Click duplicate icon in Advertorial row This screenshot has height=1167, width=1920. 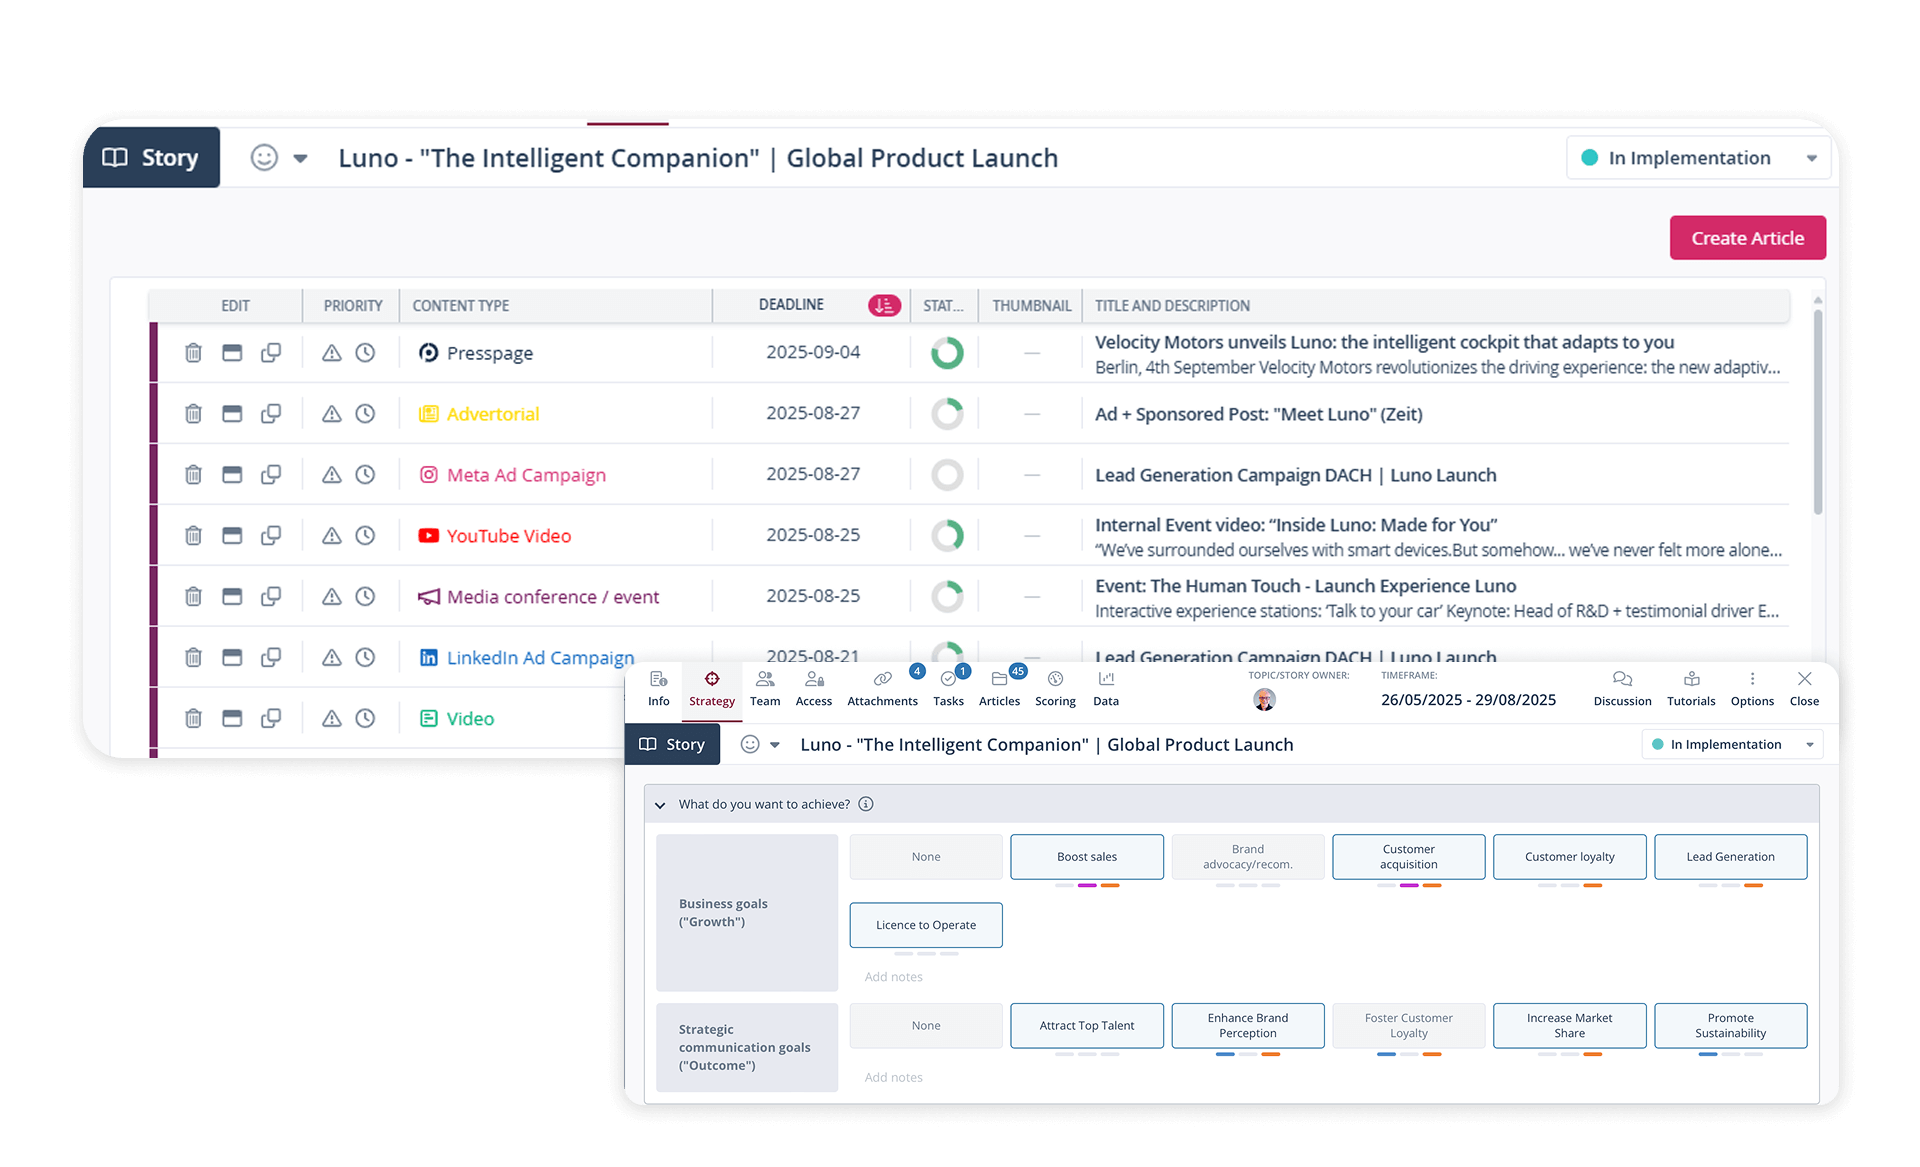(271, 414)
